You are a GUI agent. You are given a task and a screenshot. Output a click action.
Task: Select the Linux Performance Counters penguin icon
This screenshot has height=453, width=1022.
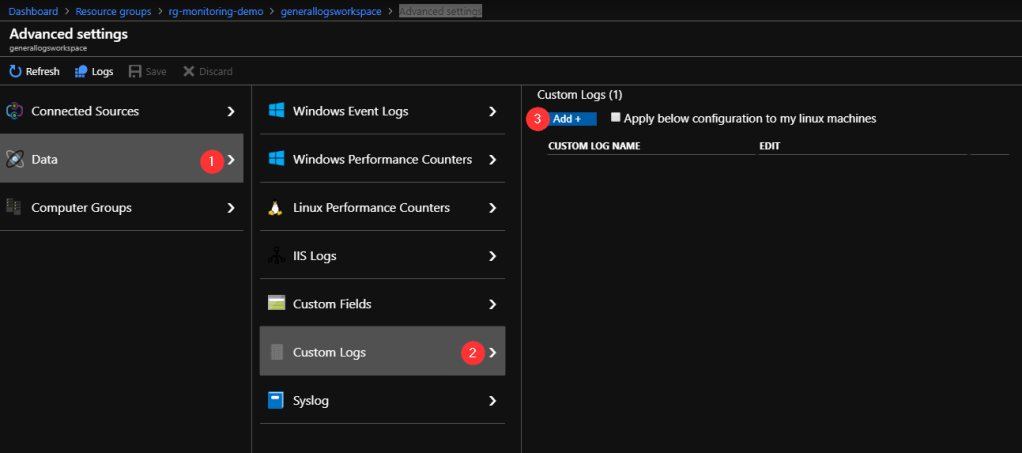pos(277,208)
